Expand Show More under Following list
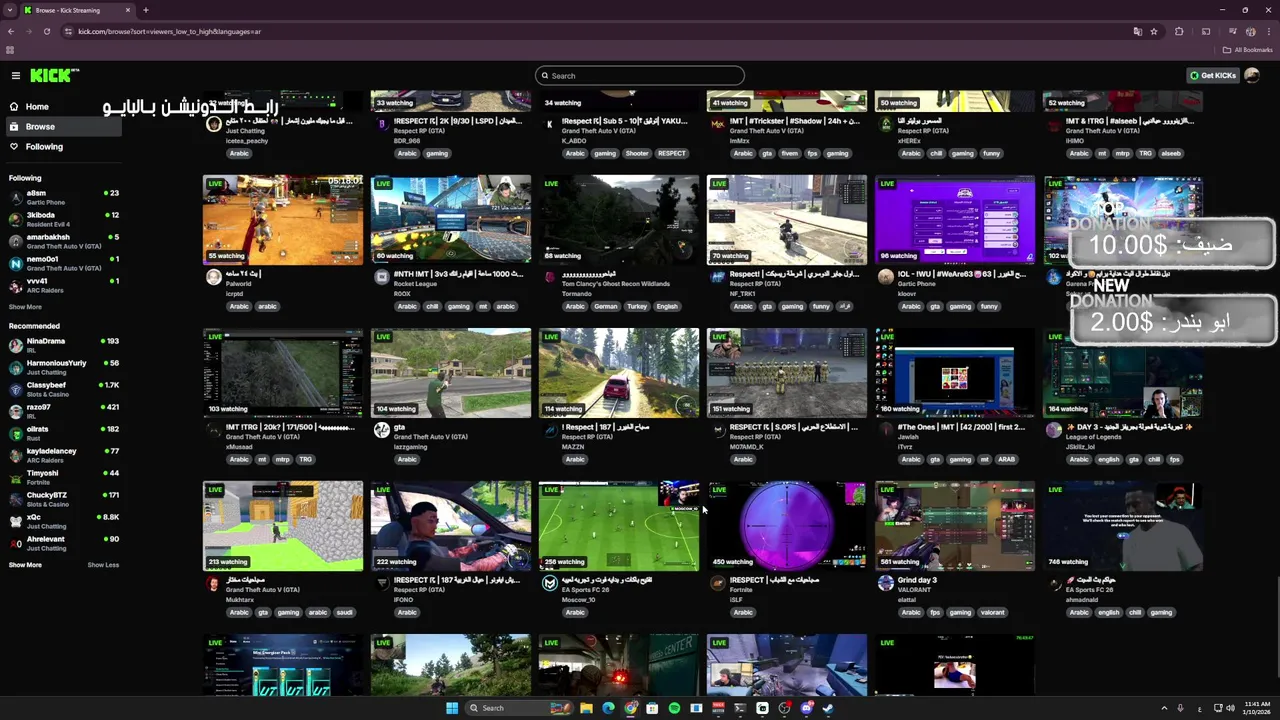 [25, 307]
